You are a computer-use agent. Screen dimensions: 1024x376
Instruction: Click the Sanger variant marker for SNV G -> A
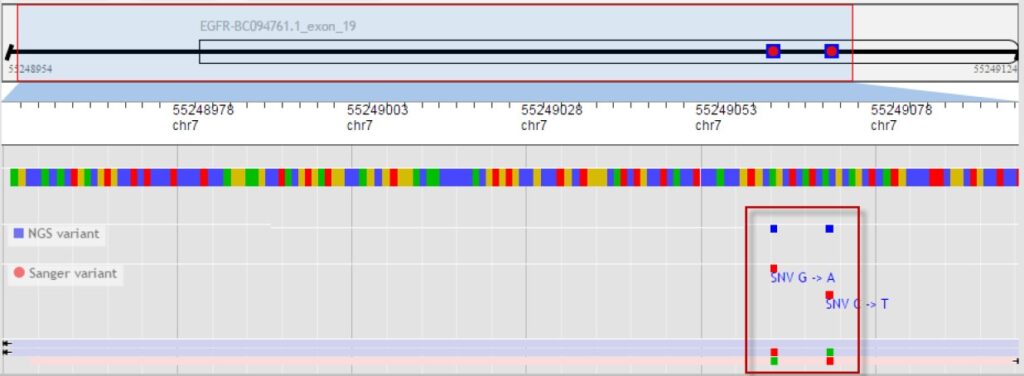click(774, 268)
